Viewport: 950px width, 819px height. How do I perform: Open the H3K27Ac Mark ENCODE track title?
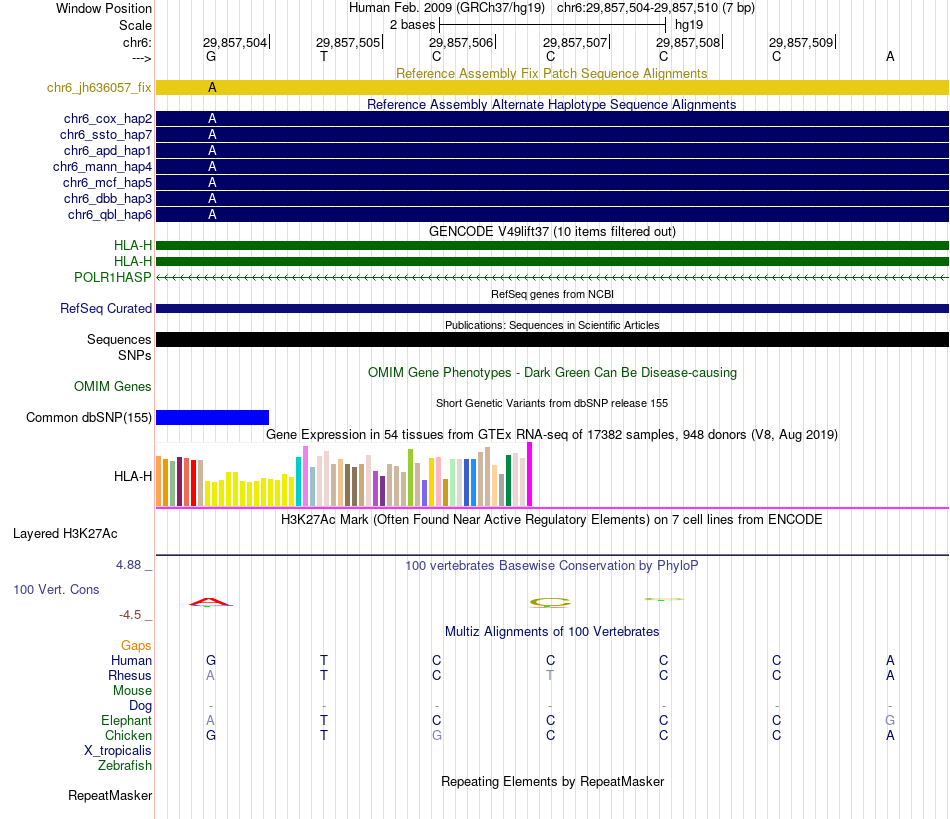pos(551,520)
